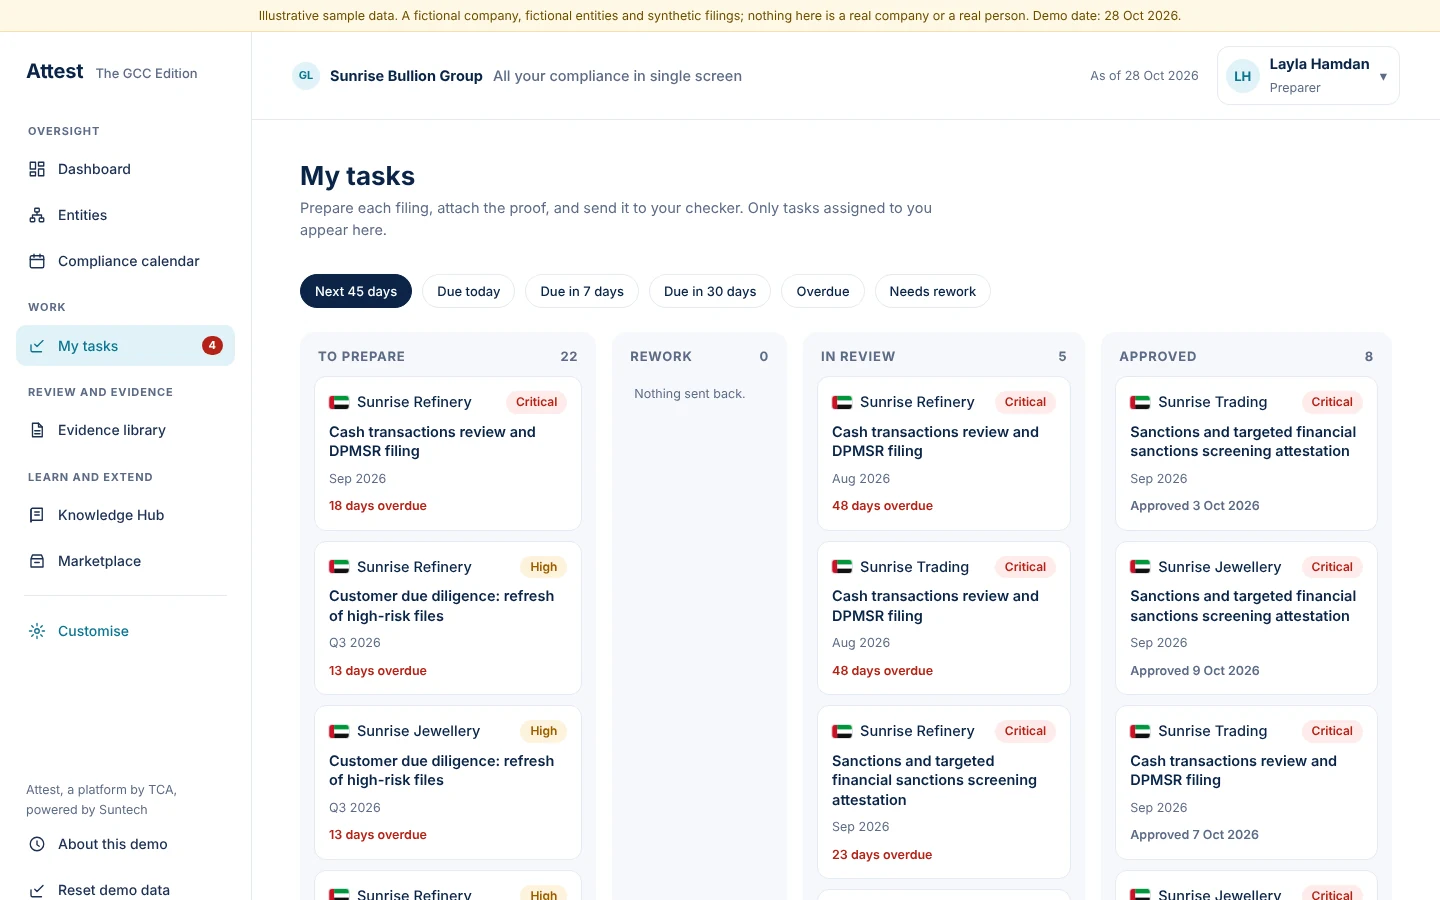Click the REWORK column header
This screenshot has width=1440, height=900.
[x=661, y=356]
